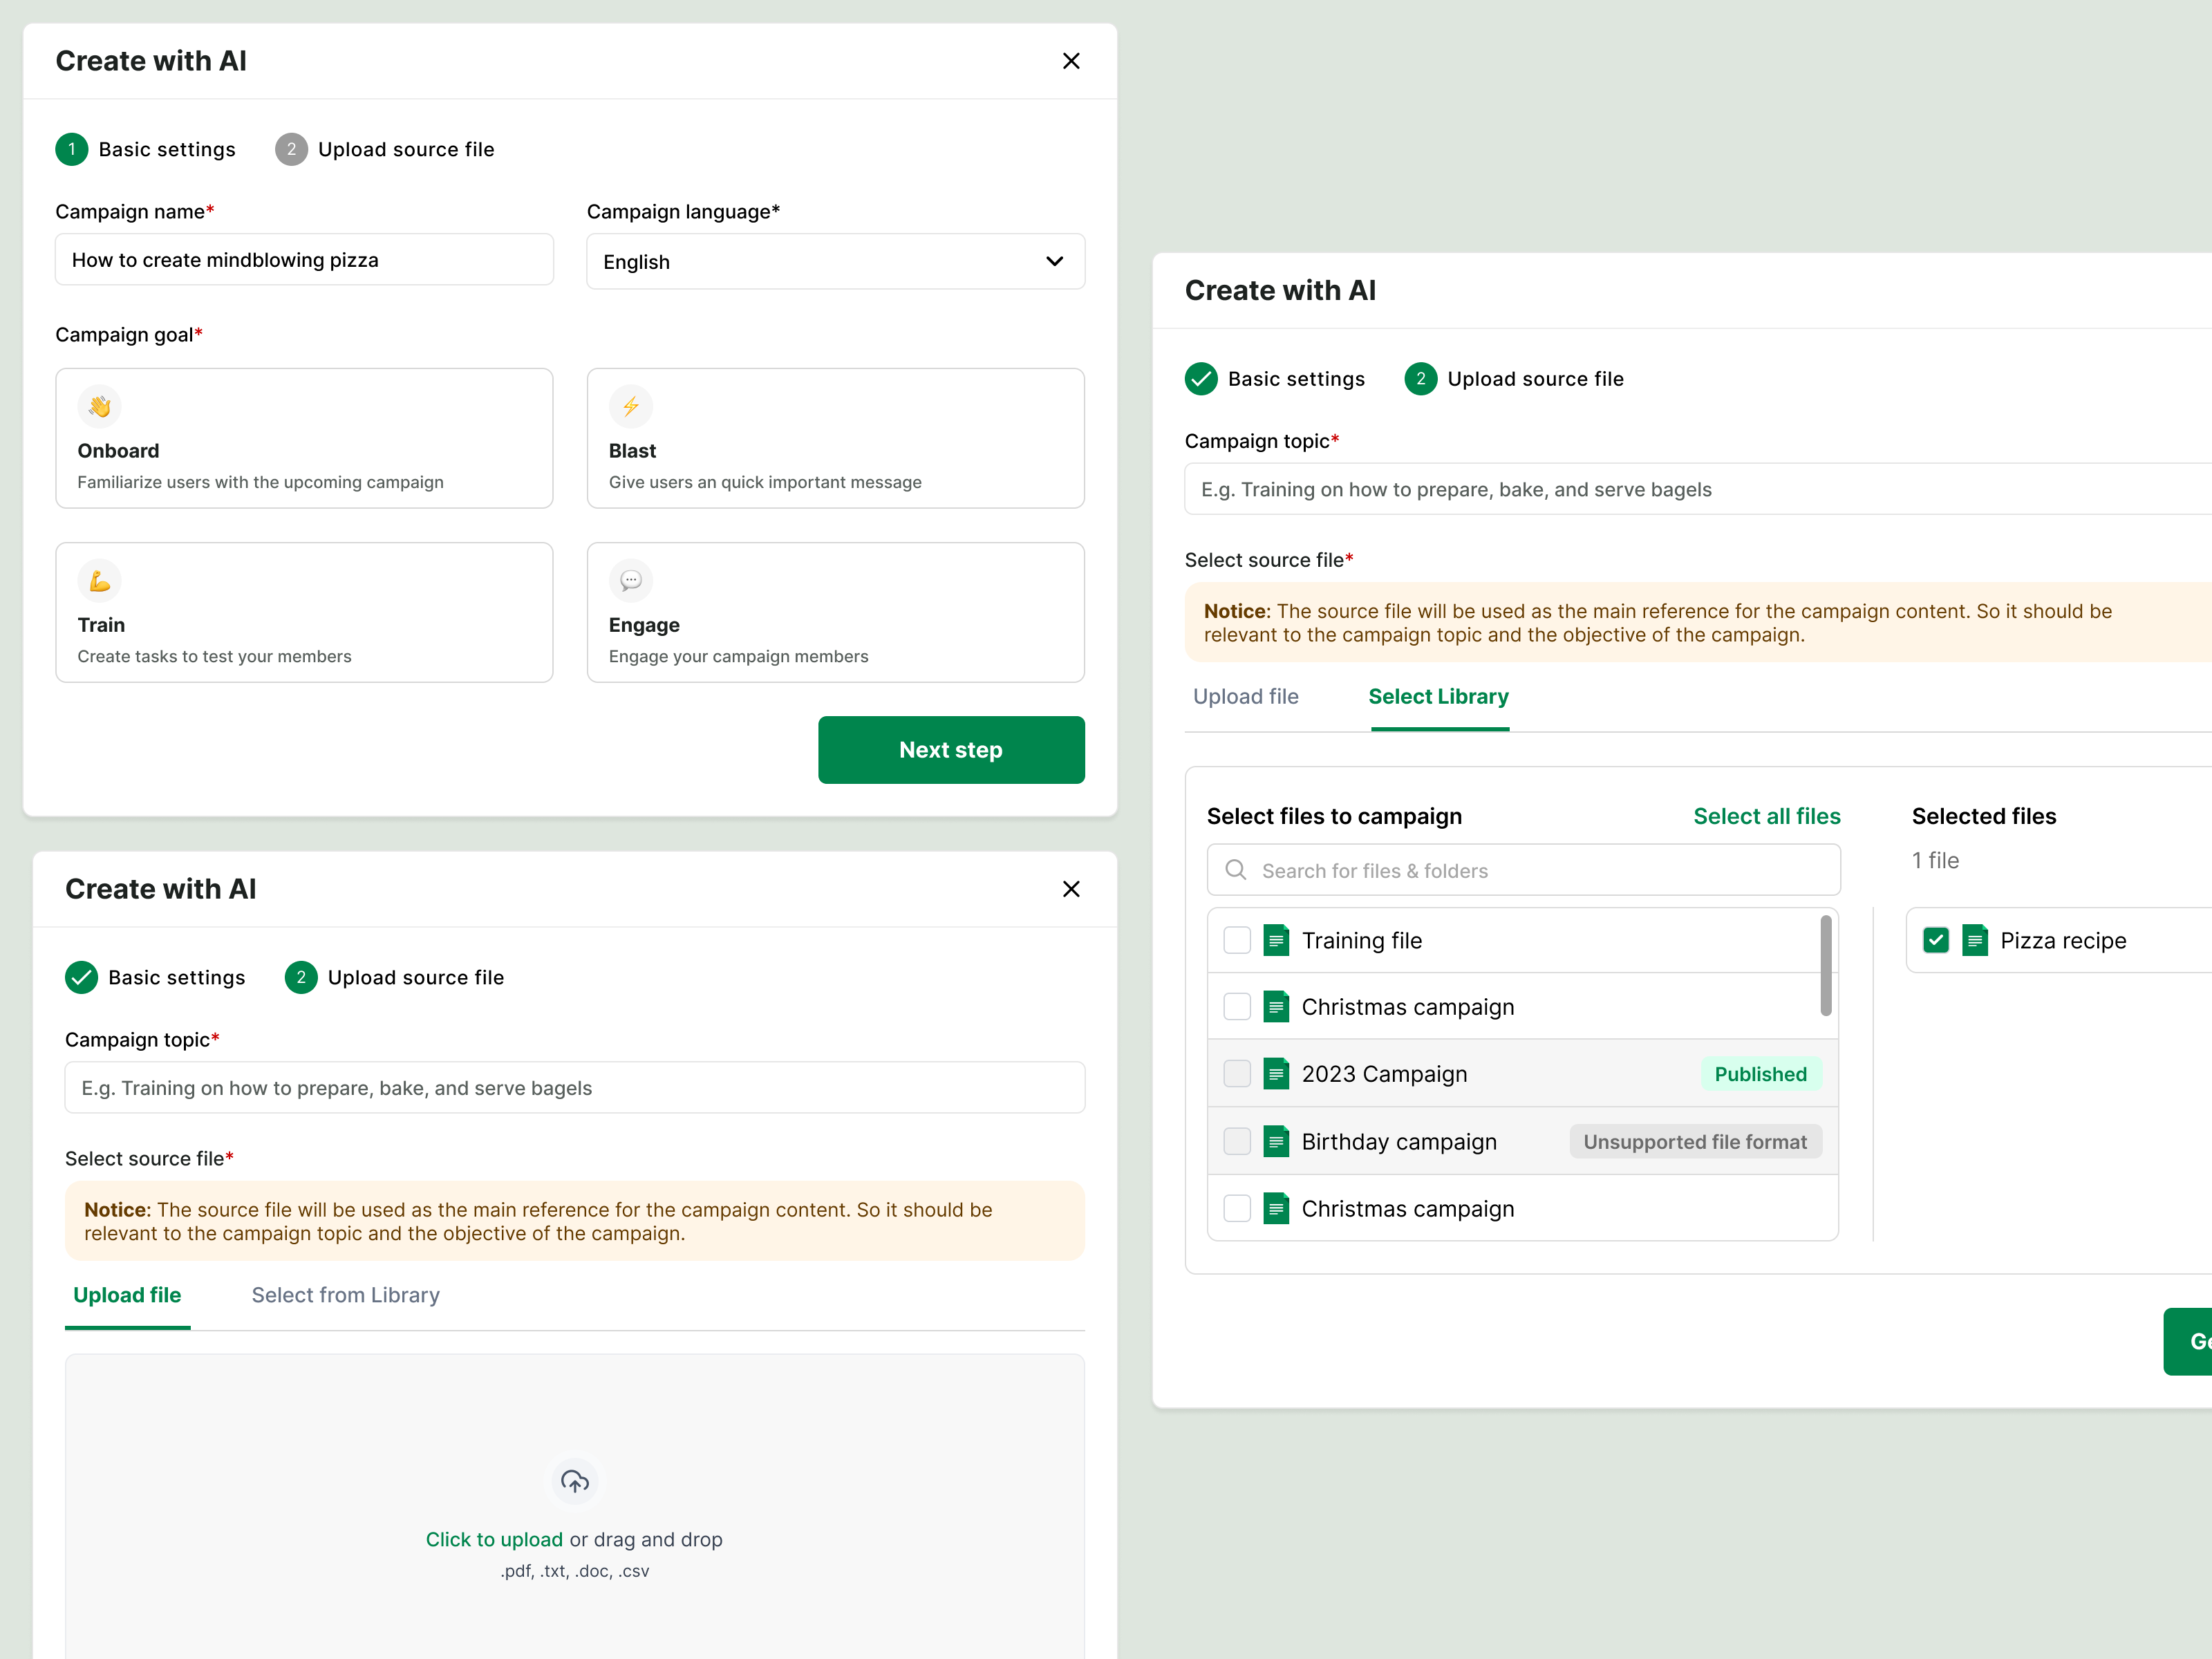Click the cloud upload icon
This screenshot has width=2212, height=1659.
click(574, 1481)
